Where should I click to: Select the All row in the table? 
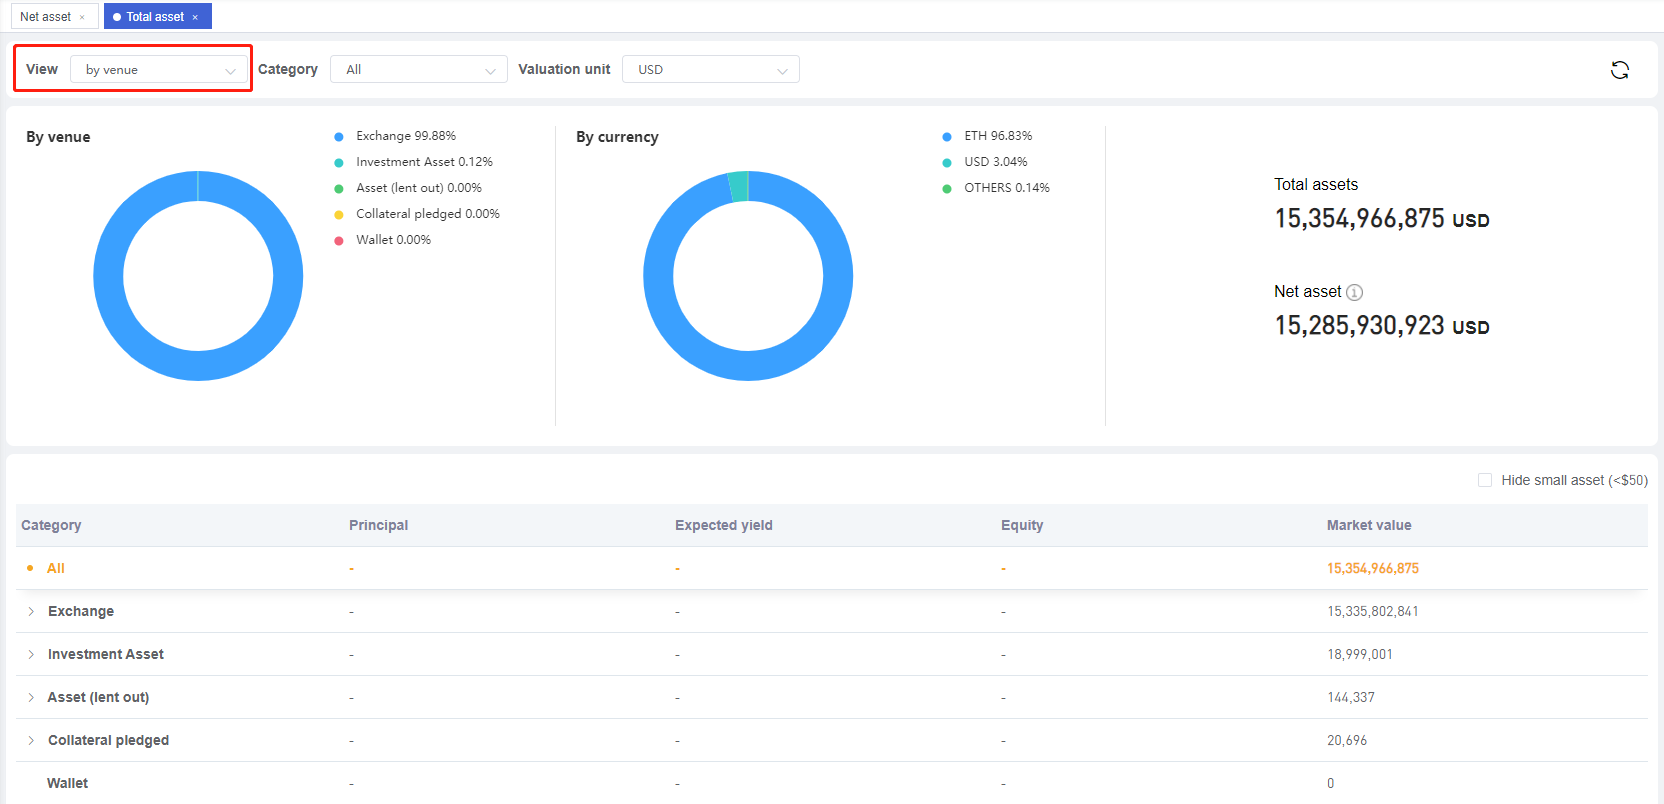click(832, 568)
